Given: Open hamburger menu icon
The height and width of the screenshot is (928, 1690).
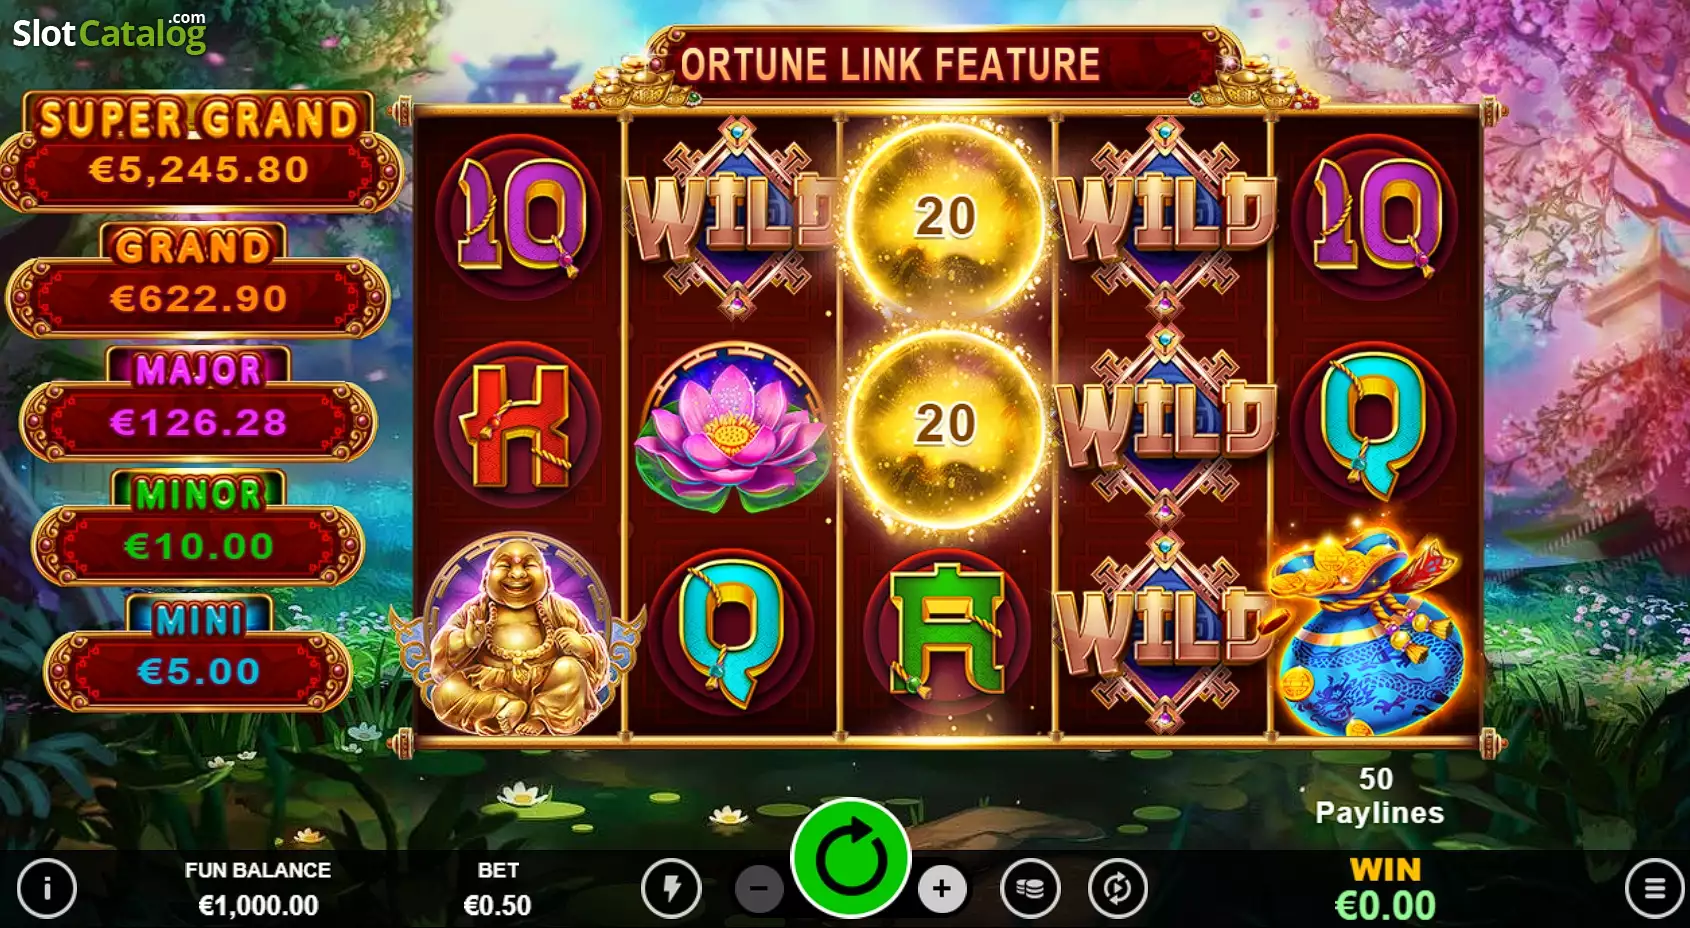Looking at the screenshot, I should pos(1654,887).
